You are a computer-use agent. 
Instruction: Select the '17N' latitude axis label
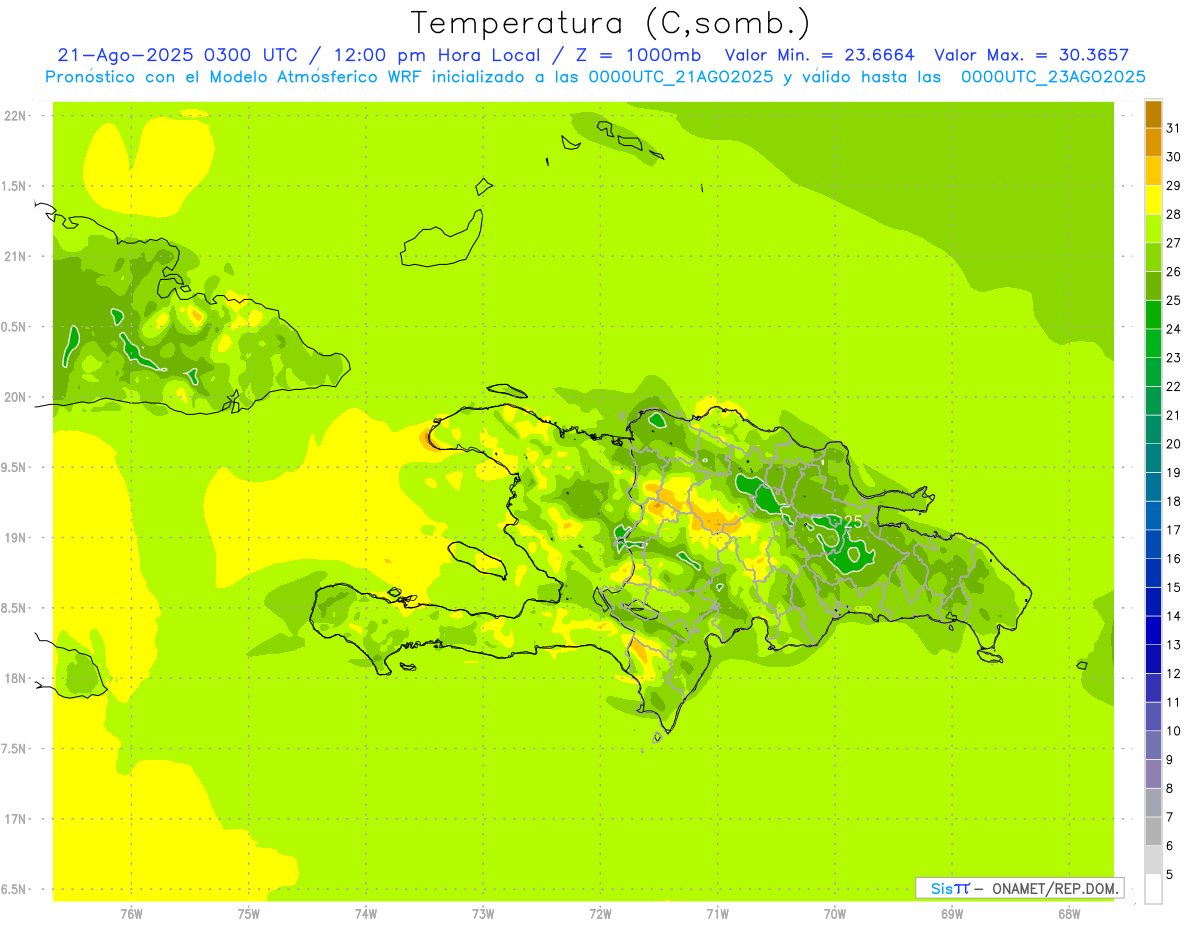15,819
